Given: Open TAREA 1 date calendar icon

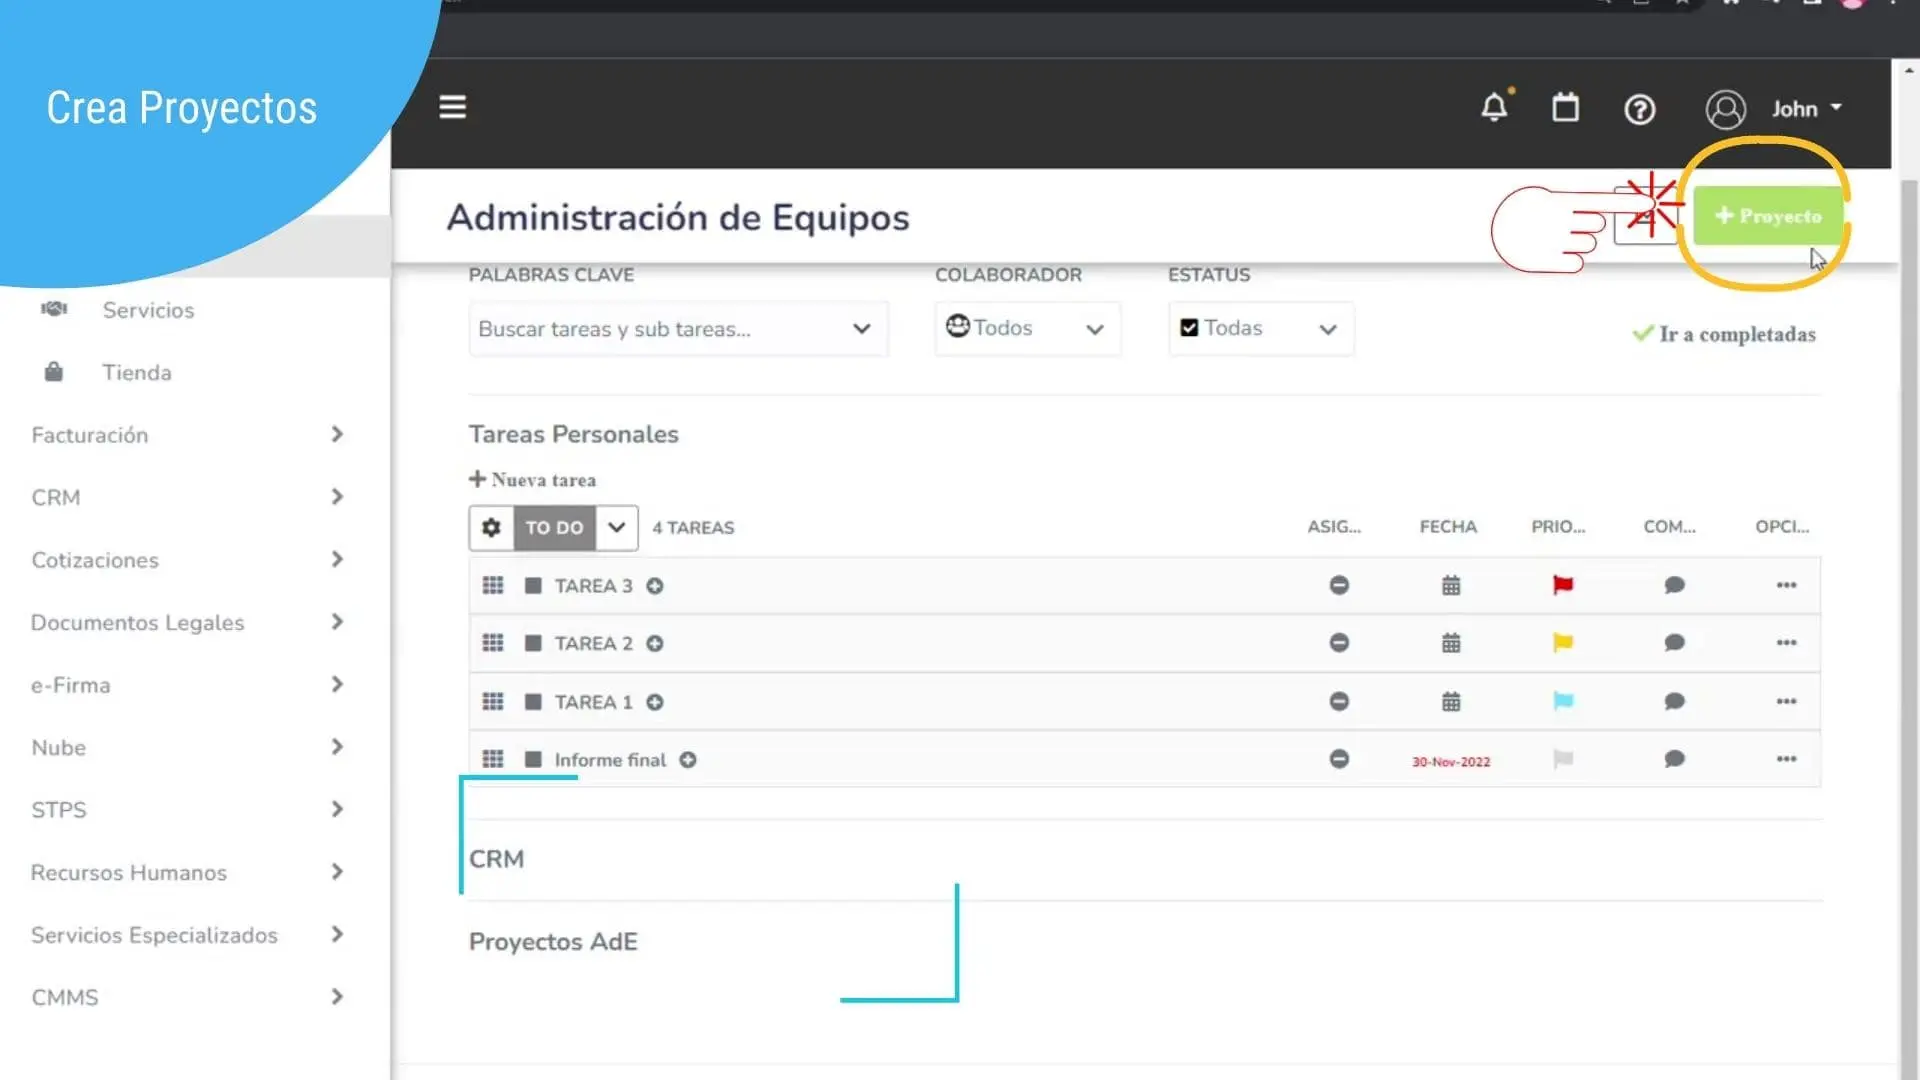Looking at the screenshot, I should point(1451,702).
